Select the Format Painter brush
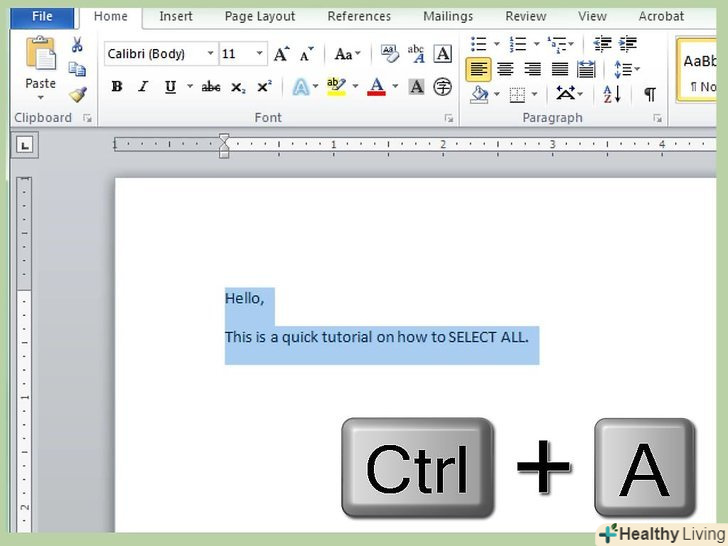The image size is (728, 546). click(78, 95)
